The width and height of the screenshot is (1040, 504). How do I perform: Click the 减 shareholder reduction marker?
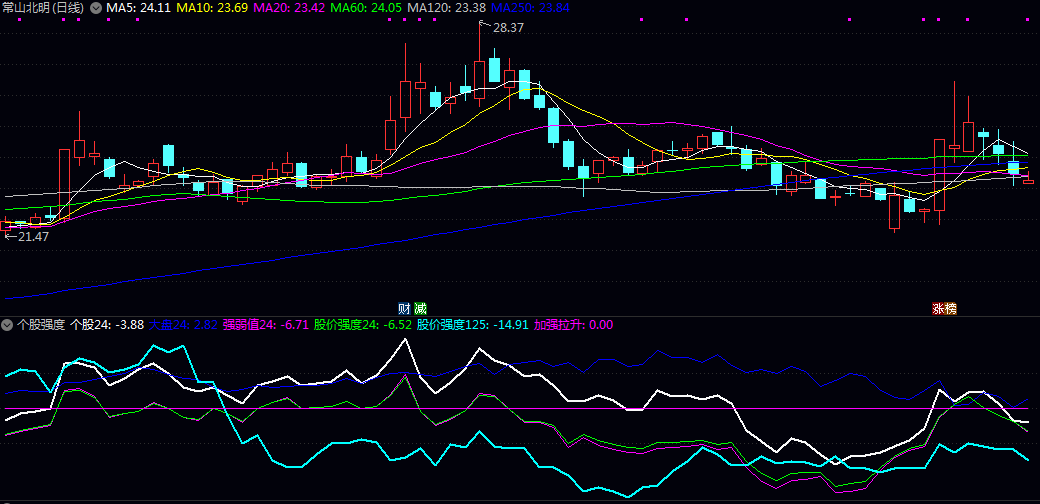pyautogui.click(x=421, y=308)
